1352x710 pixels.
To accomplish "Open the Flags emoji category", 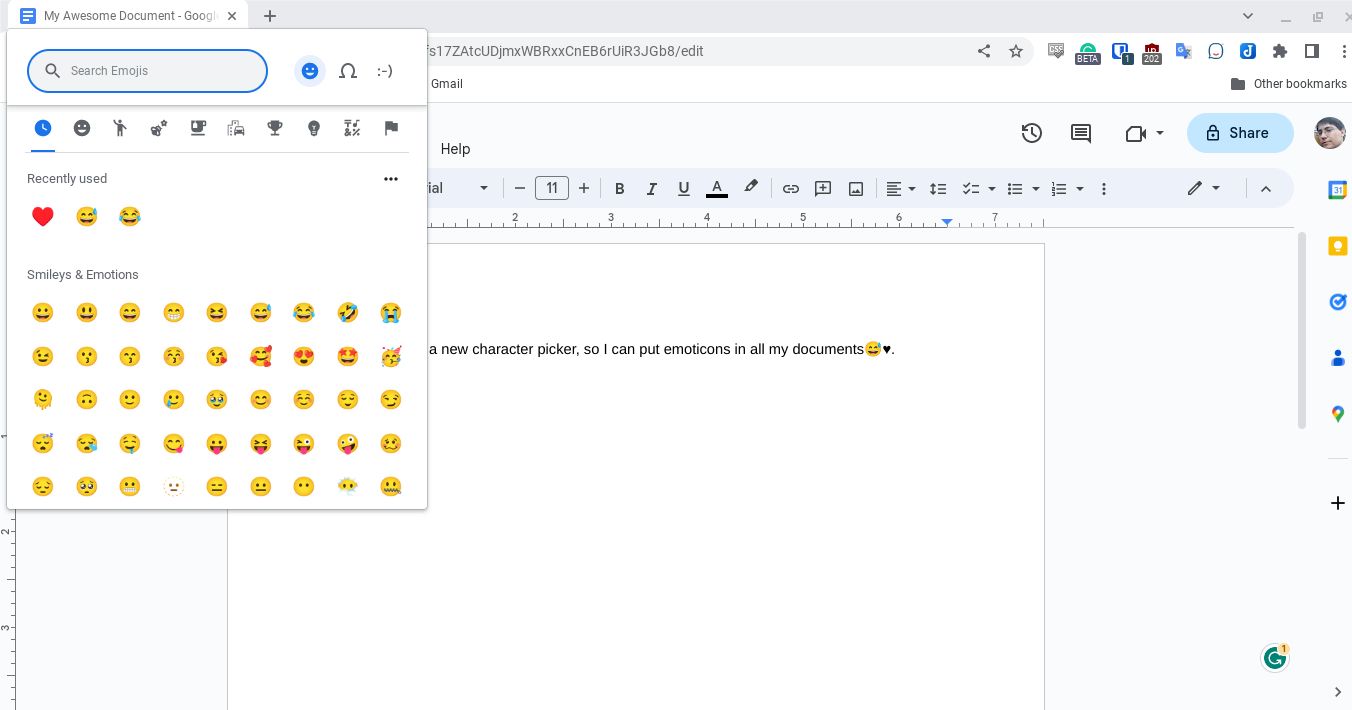I will click(x=390, y=128).
